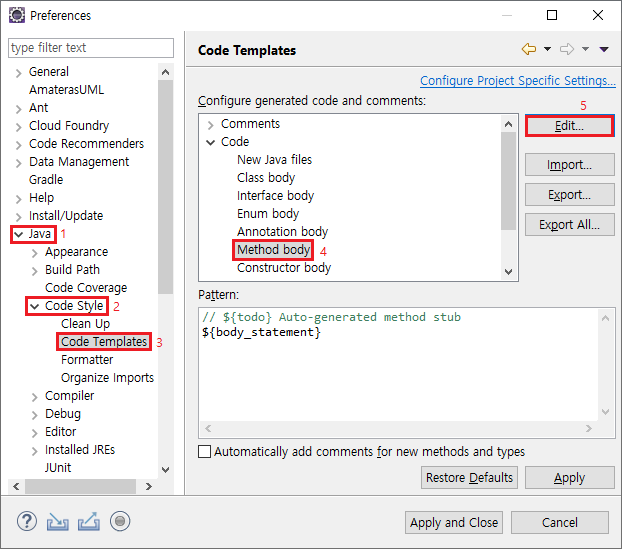Expand the Appearance node under Java
The image size is (622, 549).
click(x=35, y=253)
